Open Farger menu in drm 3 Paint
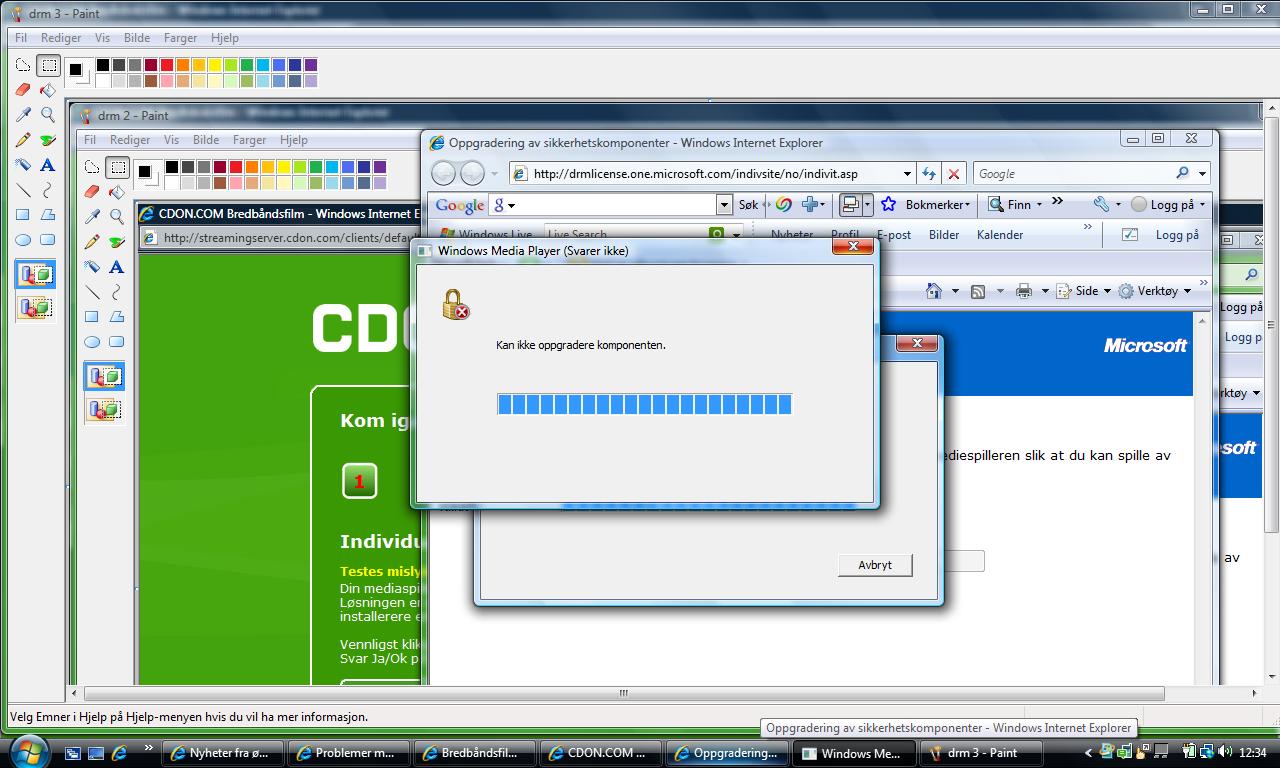The image size is (1280, 768). tap(181, 38)
